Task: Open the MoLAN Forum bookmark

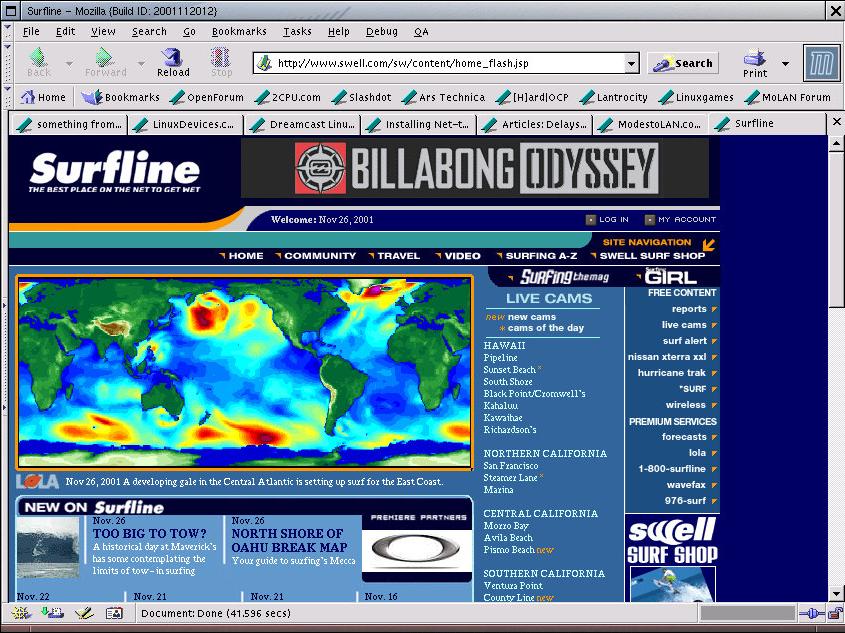Action: [787, 97]
